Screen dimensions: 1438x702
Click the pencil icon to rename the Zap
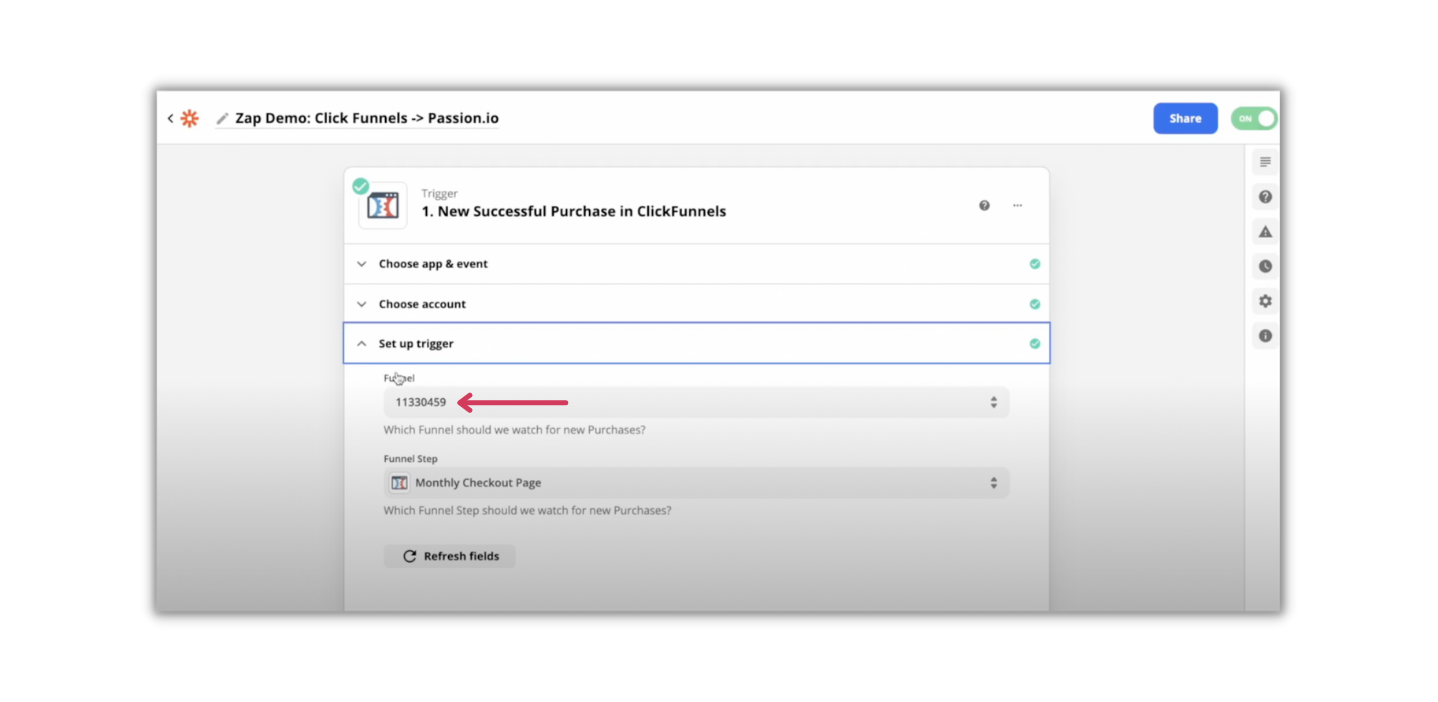(x=221, y=118)
